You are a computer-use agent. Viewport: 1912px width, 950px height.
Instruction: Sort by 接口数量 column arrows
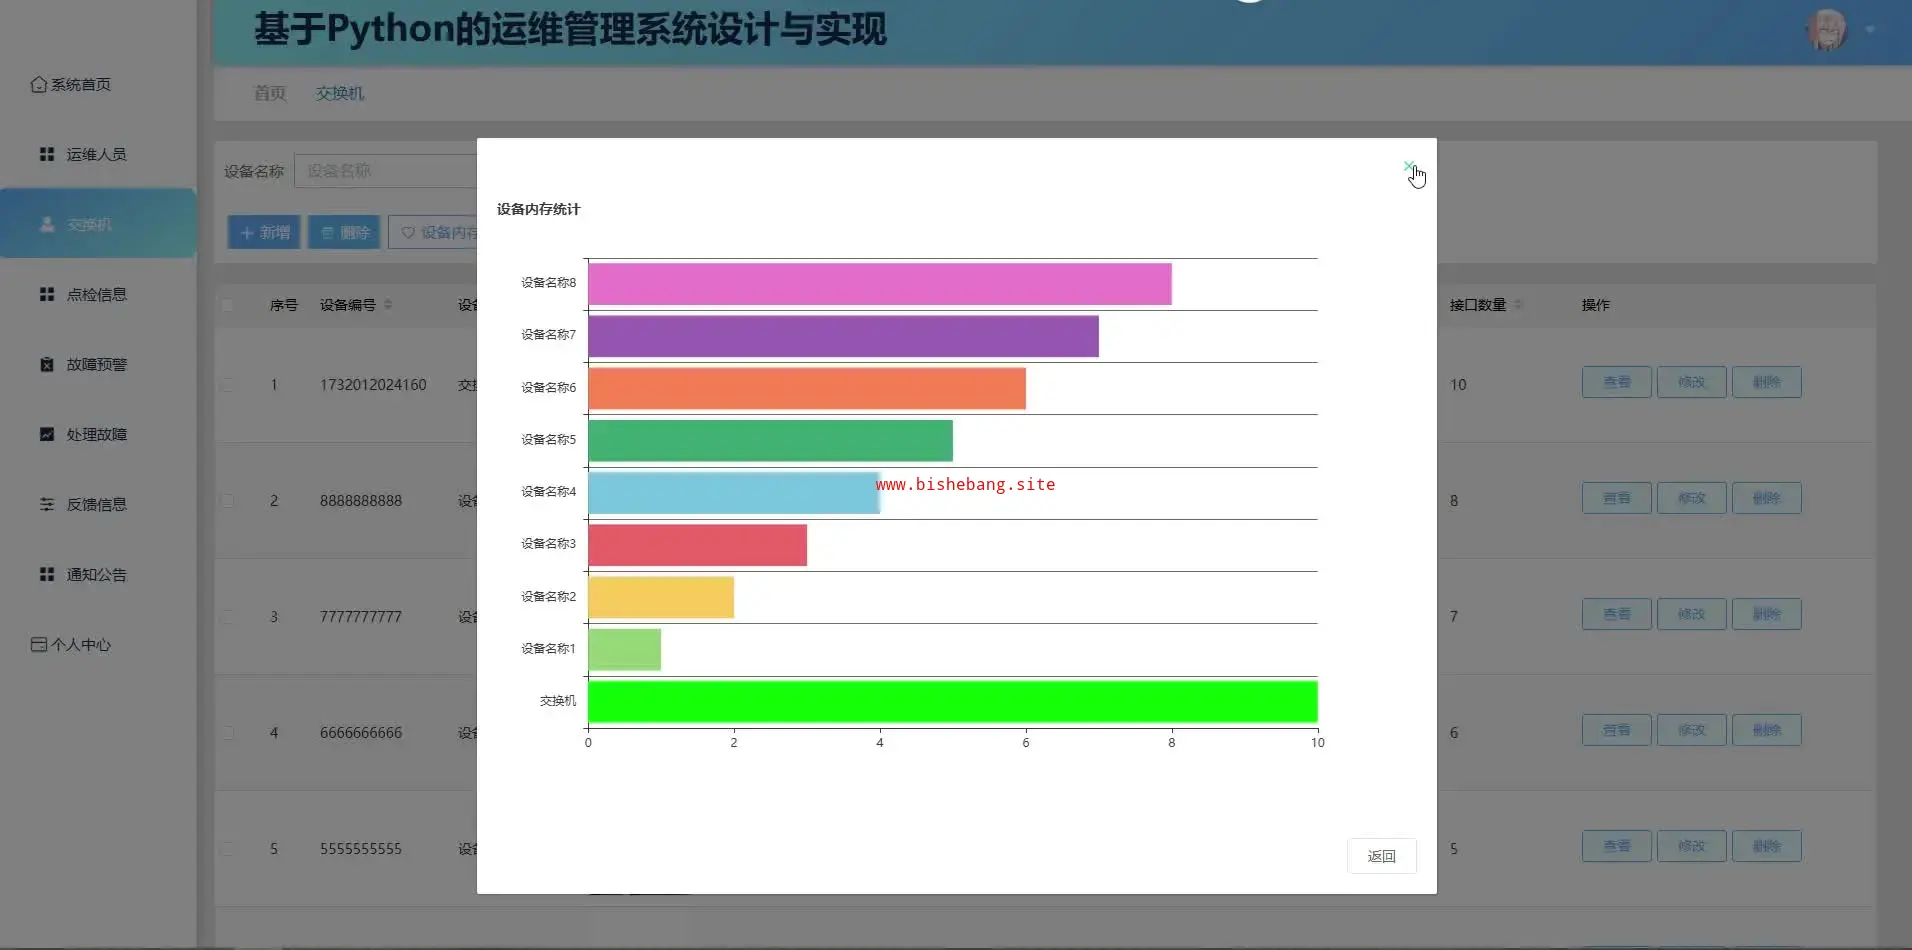1518,304
